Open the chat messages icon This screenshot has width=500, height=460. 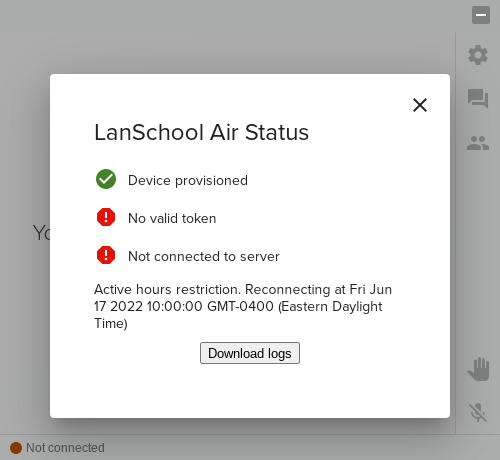coord(478,98)
